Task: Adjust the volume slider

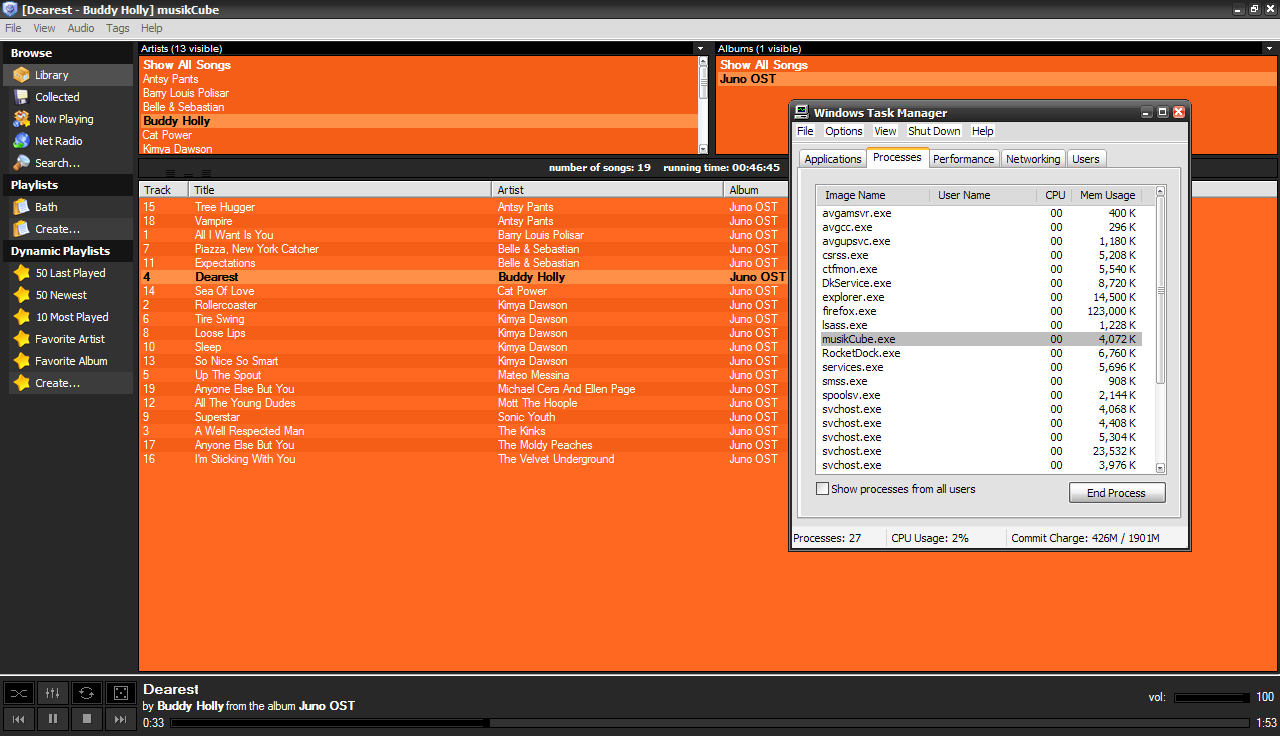Action: [x=1210, y=696]
